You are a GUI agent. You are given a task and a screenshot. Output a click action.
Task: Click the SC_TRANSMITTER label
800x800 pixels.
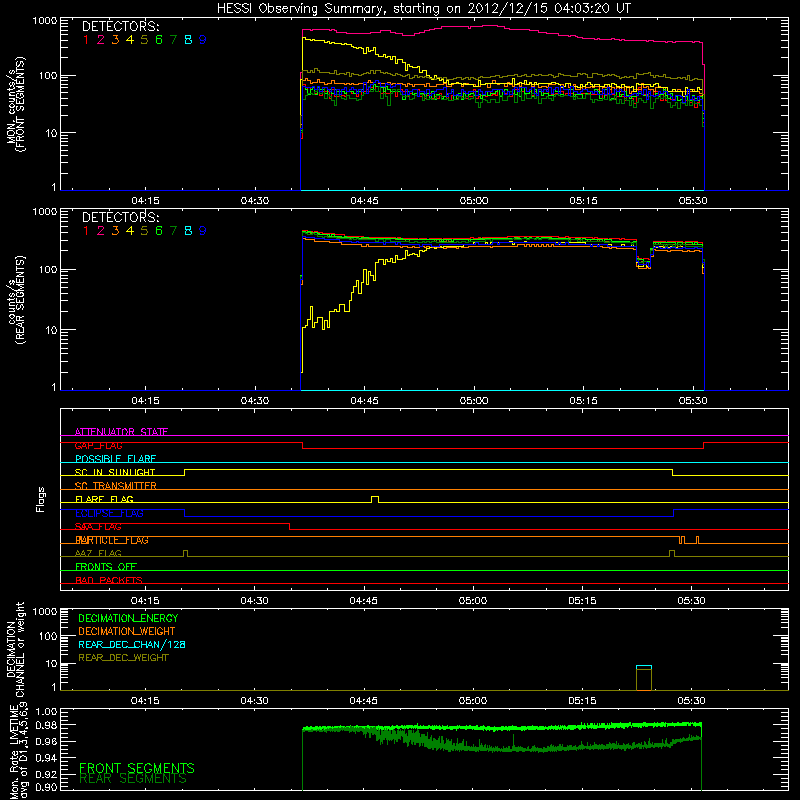(x=116, y=485)
